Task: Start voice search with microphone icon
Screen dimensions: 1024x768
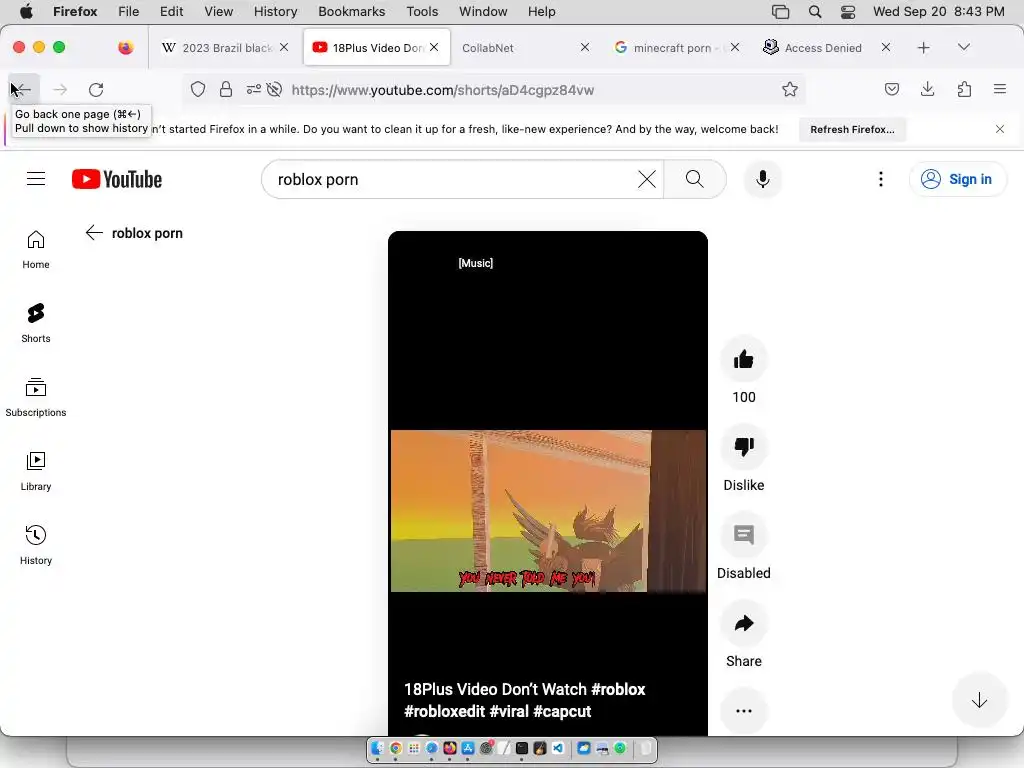Action: pos(762,179)
